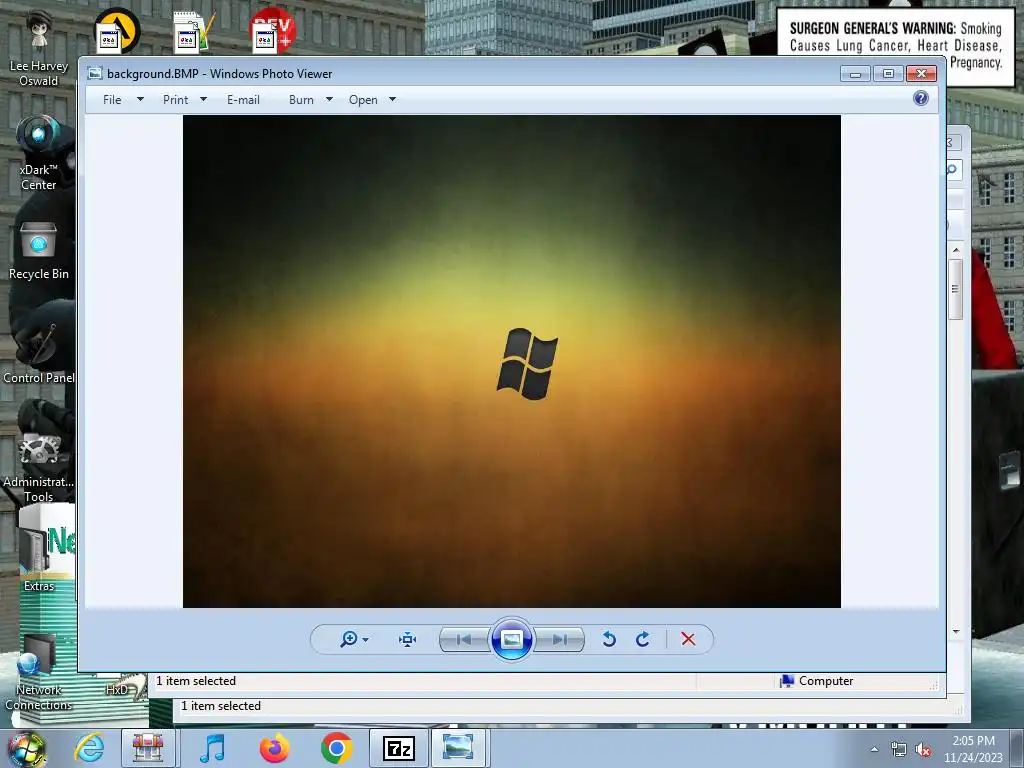Open the clock showing 2:05 PM

click(x=973, y=749)
